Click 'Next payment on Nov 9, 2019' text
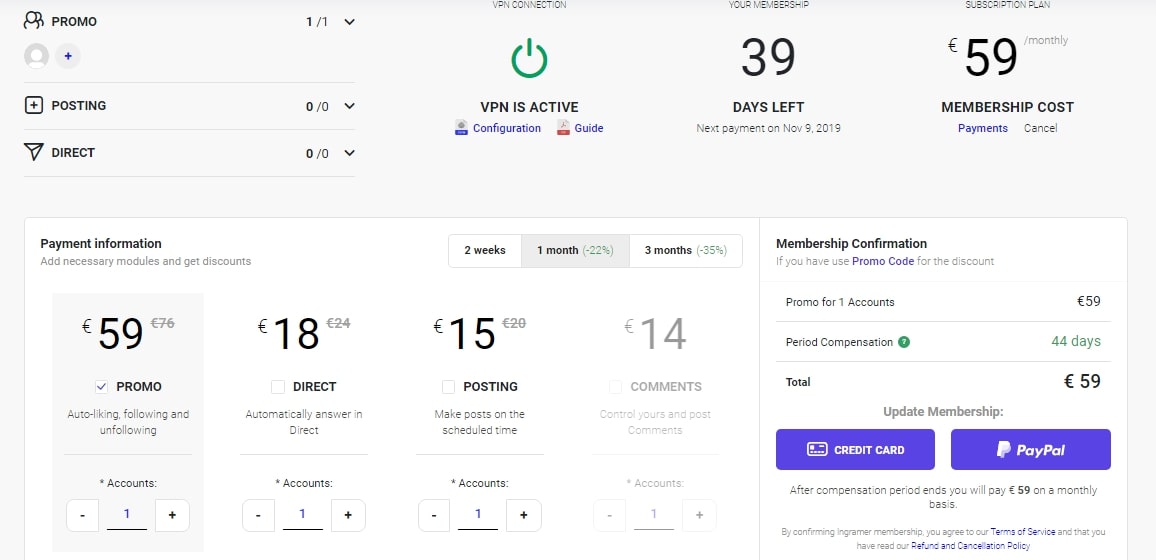This screenshot has width=1156, height=560. [x=768, y=128]
